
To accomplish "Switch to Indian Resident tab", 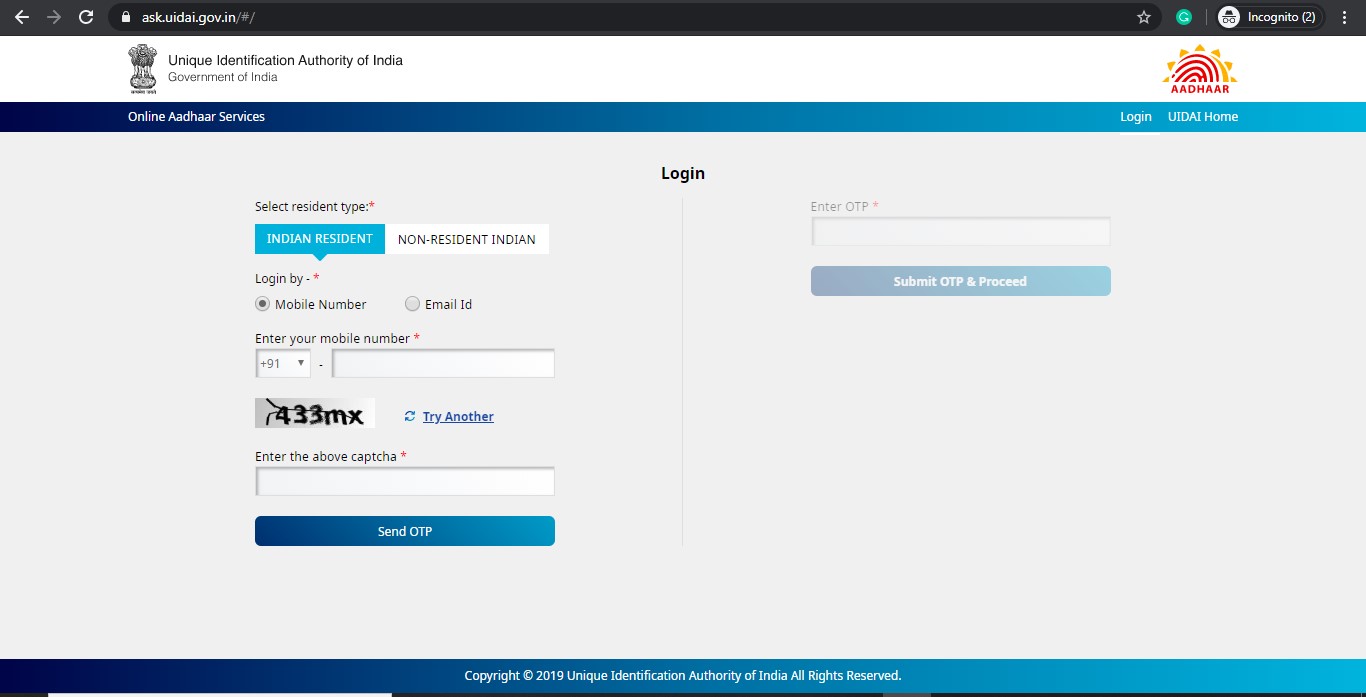I will pos(319,239).
